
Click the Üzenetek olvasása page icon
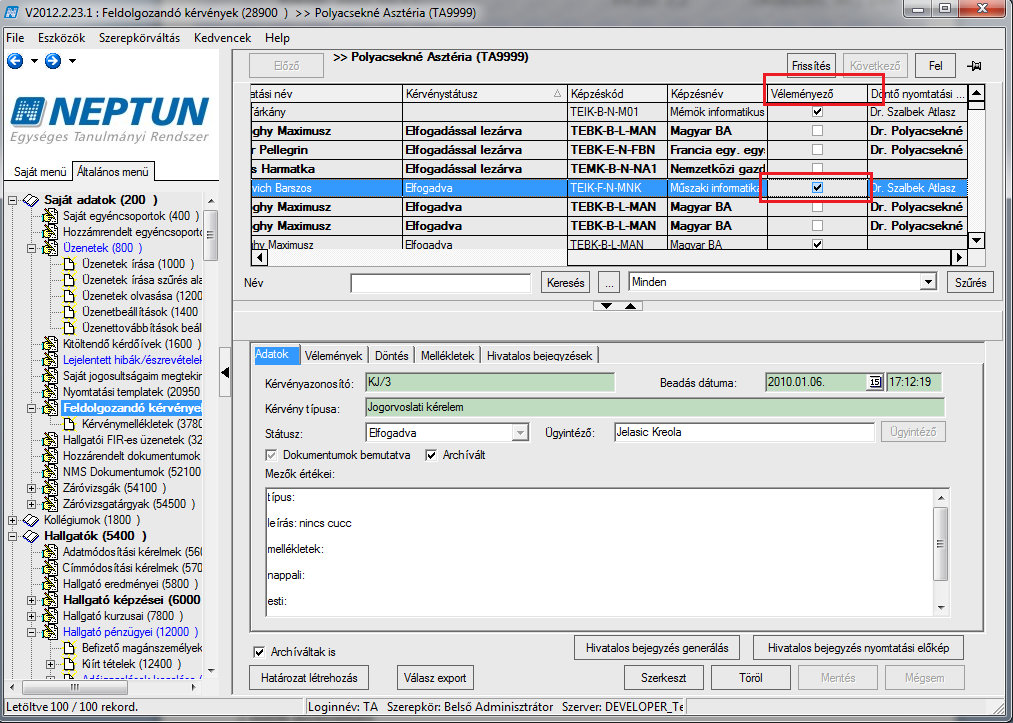click(x=70, y=297)
